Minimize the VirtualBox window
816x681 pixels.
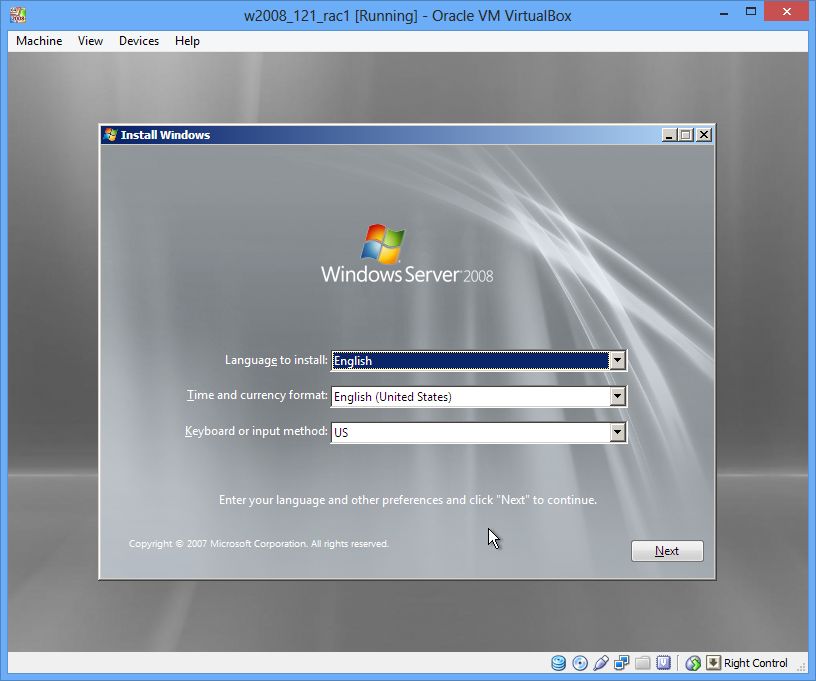pyautogui.click(x=724, y=12)
